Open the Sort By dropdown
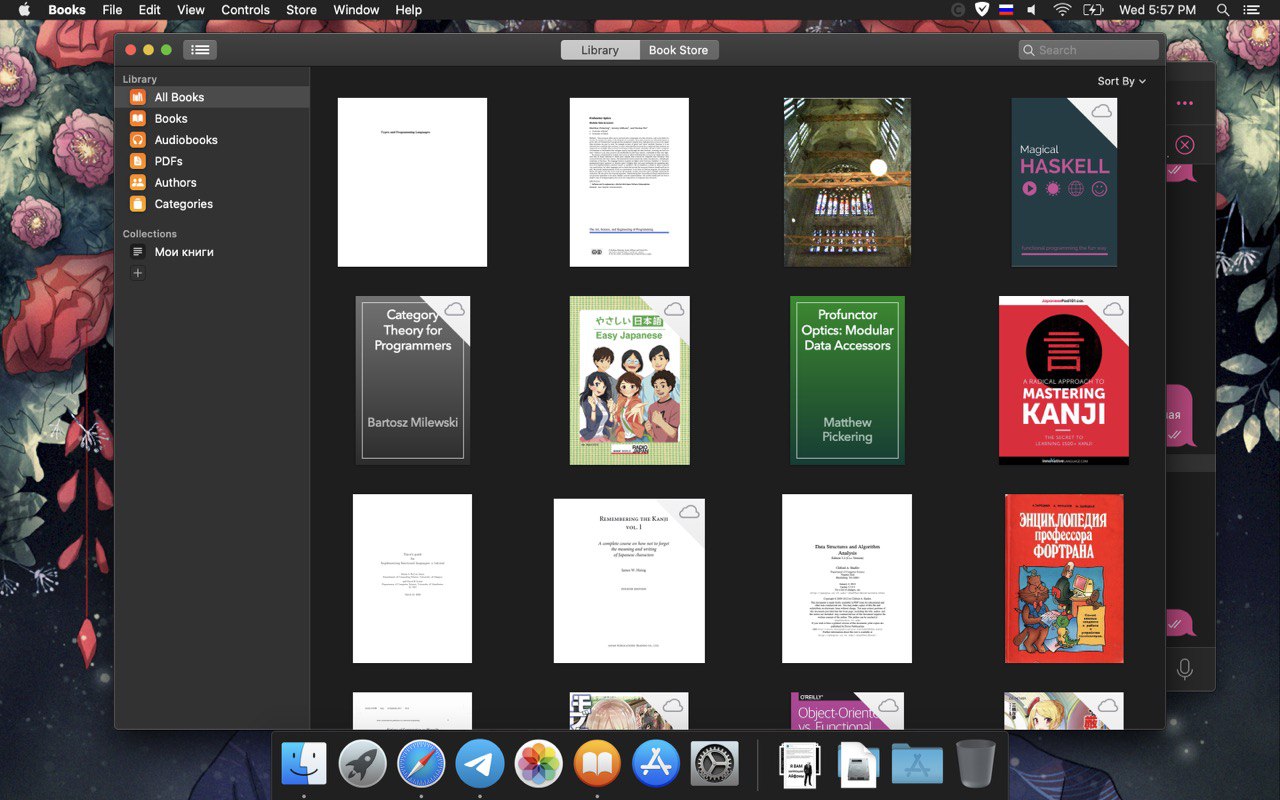This screenshot has width=1280, height=800. point(1121,81)
